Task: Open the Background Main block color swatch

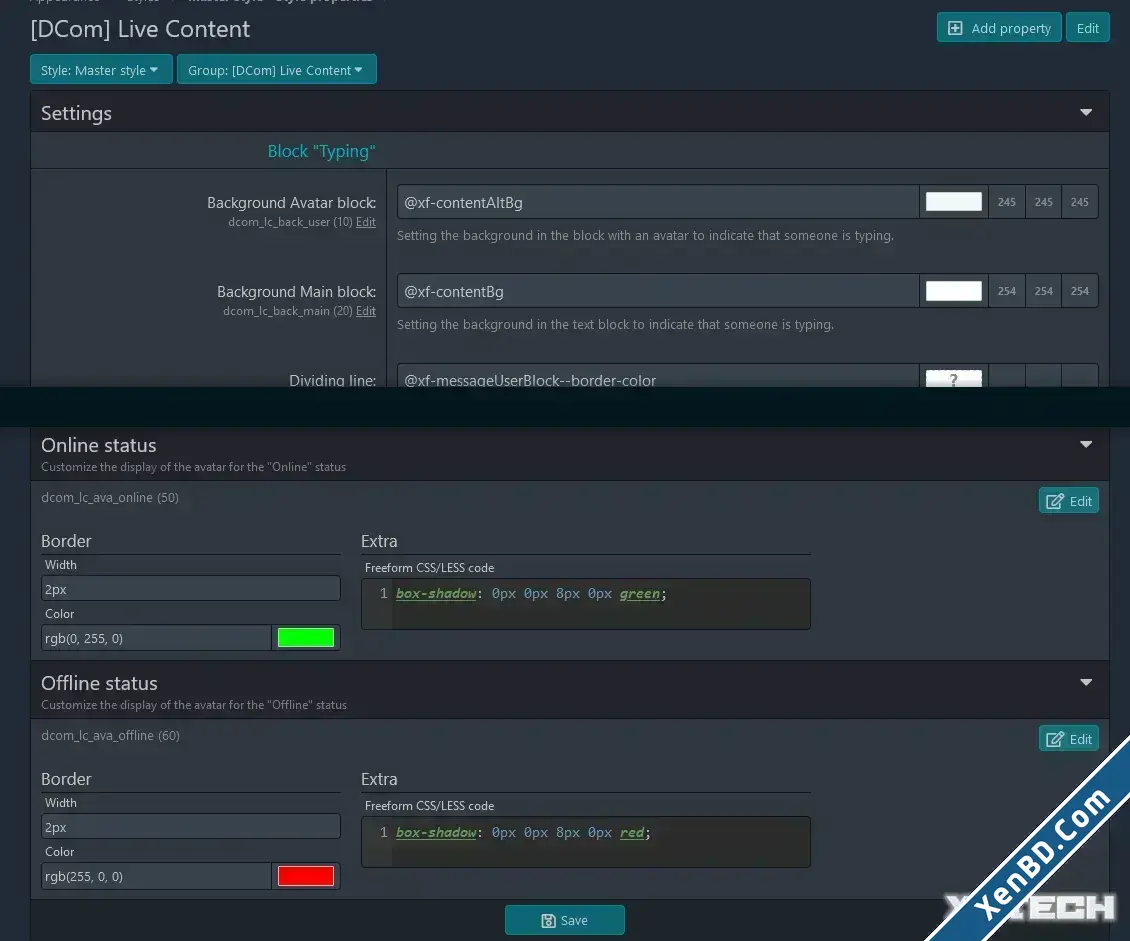Action: point(953,291)
